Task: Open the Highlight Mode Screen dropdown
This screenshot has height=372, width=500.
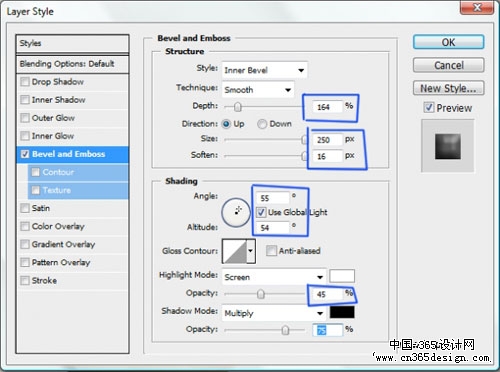Action: [274, 277]
